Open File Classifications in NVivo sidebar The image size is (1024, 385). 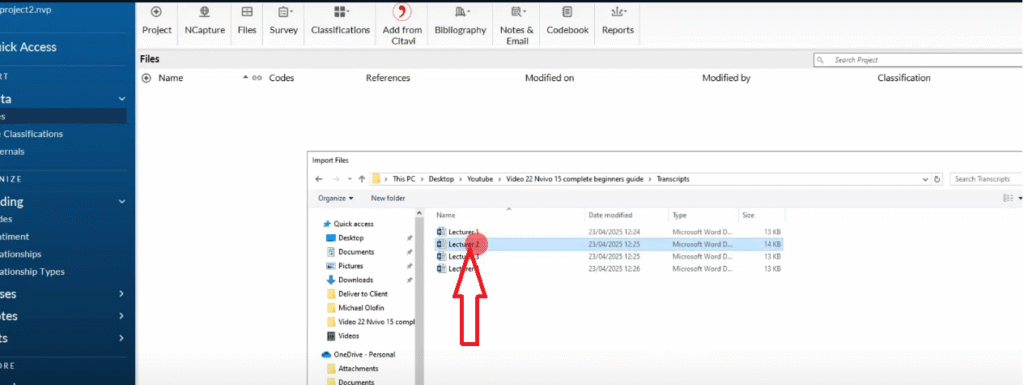click(x=31, y=134)
